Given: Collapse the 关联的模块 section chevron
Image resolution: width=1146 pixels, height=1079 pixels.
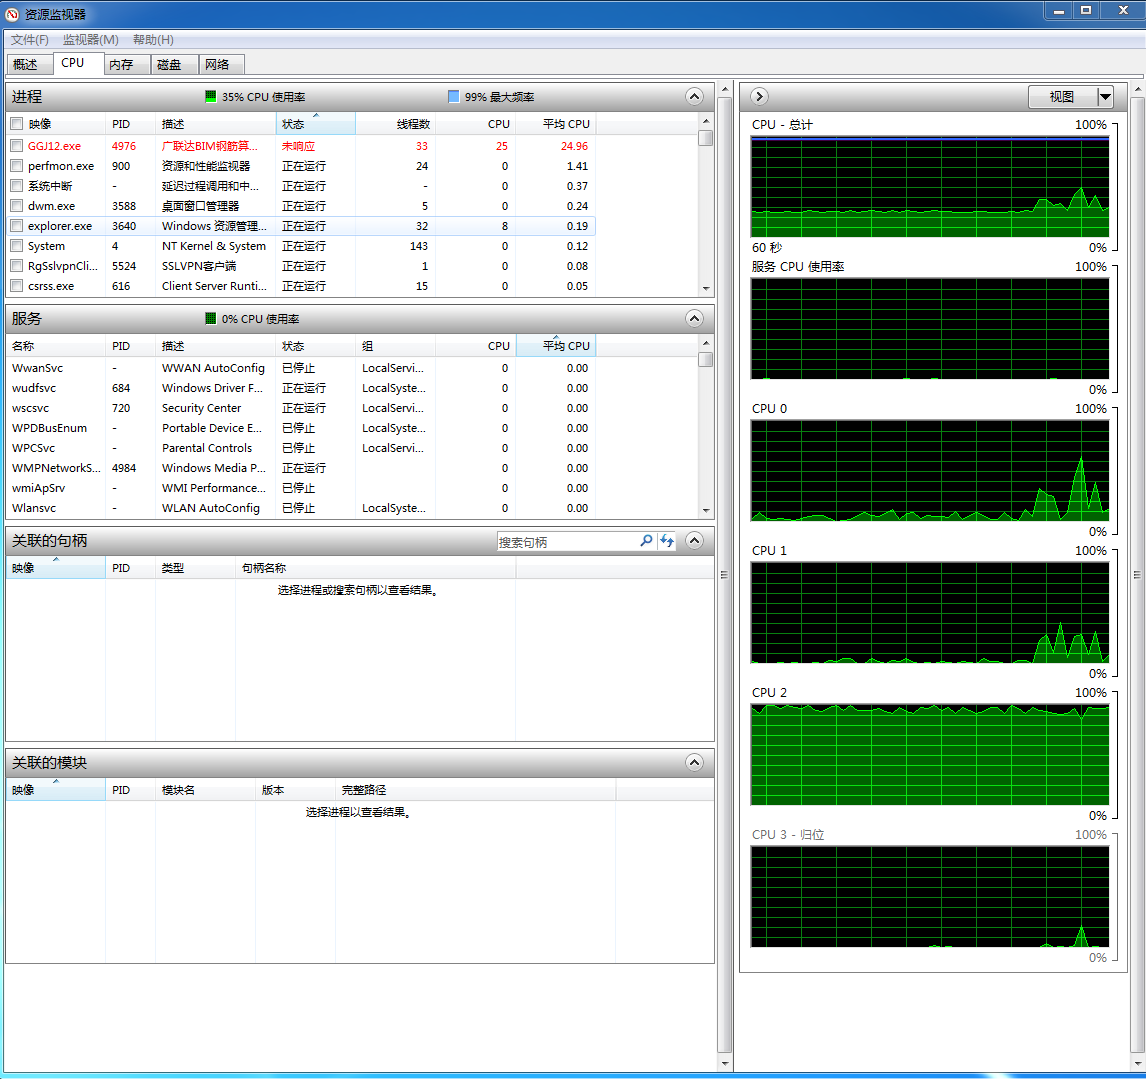Looking at the screenshot, I should tap(694, 763).
